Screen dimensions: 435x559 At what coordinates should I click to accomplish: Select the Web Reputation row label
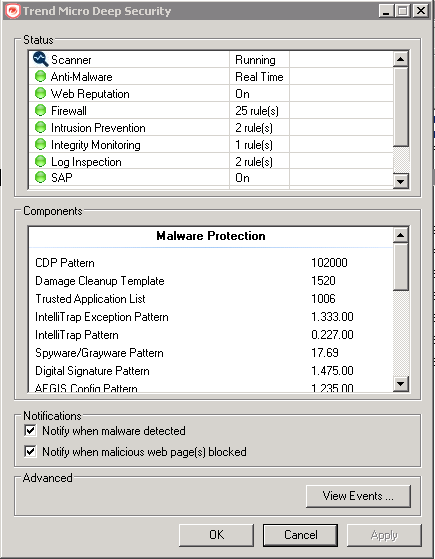(x=90, y=94)
